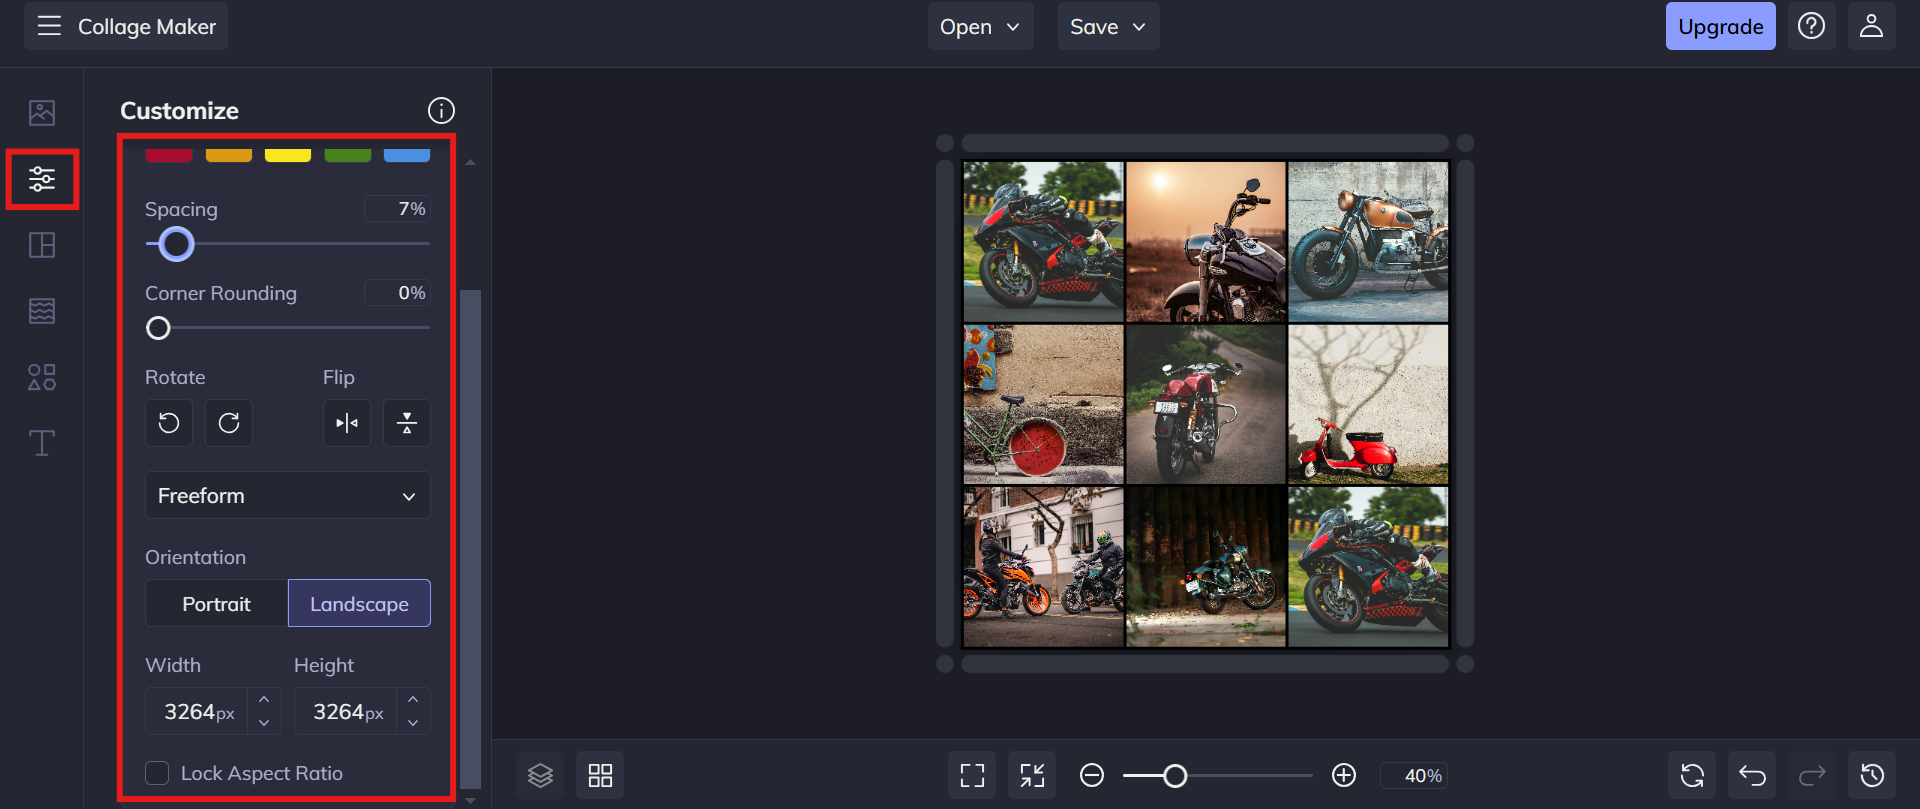Select the watermelon bicycle photo cell
1920x809 pixels.
coord(1043,404)
